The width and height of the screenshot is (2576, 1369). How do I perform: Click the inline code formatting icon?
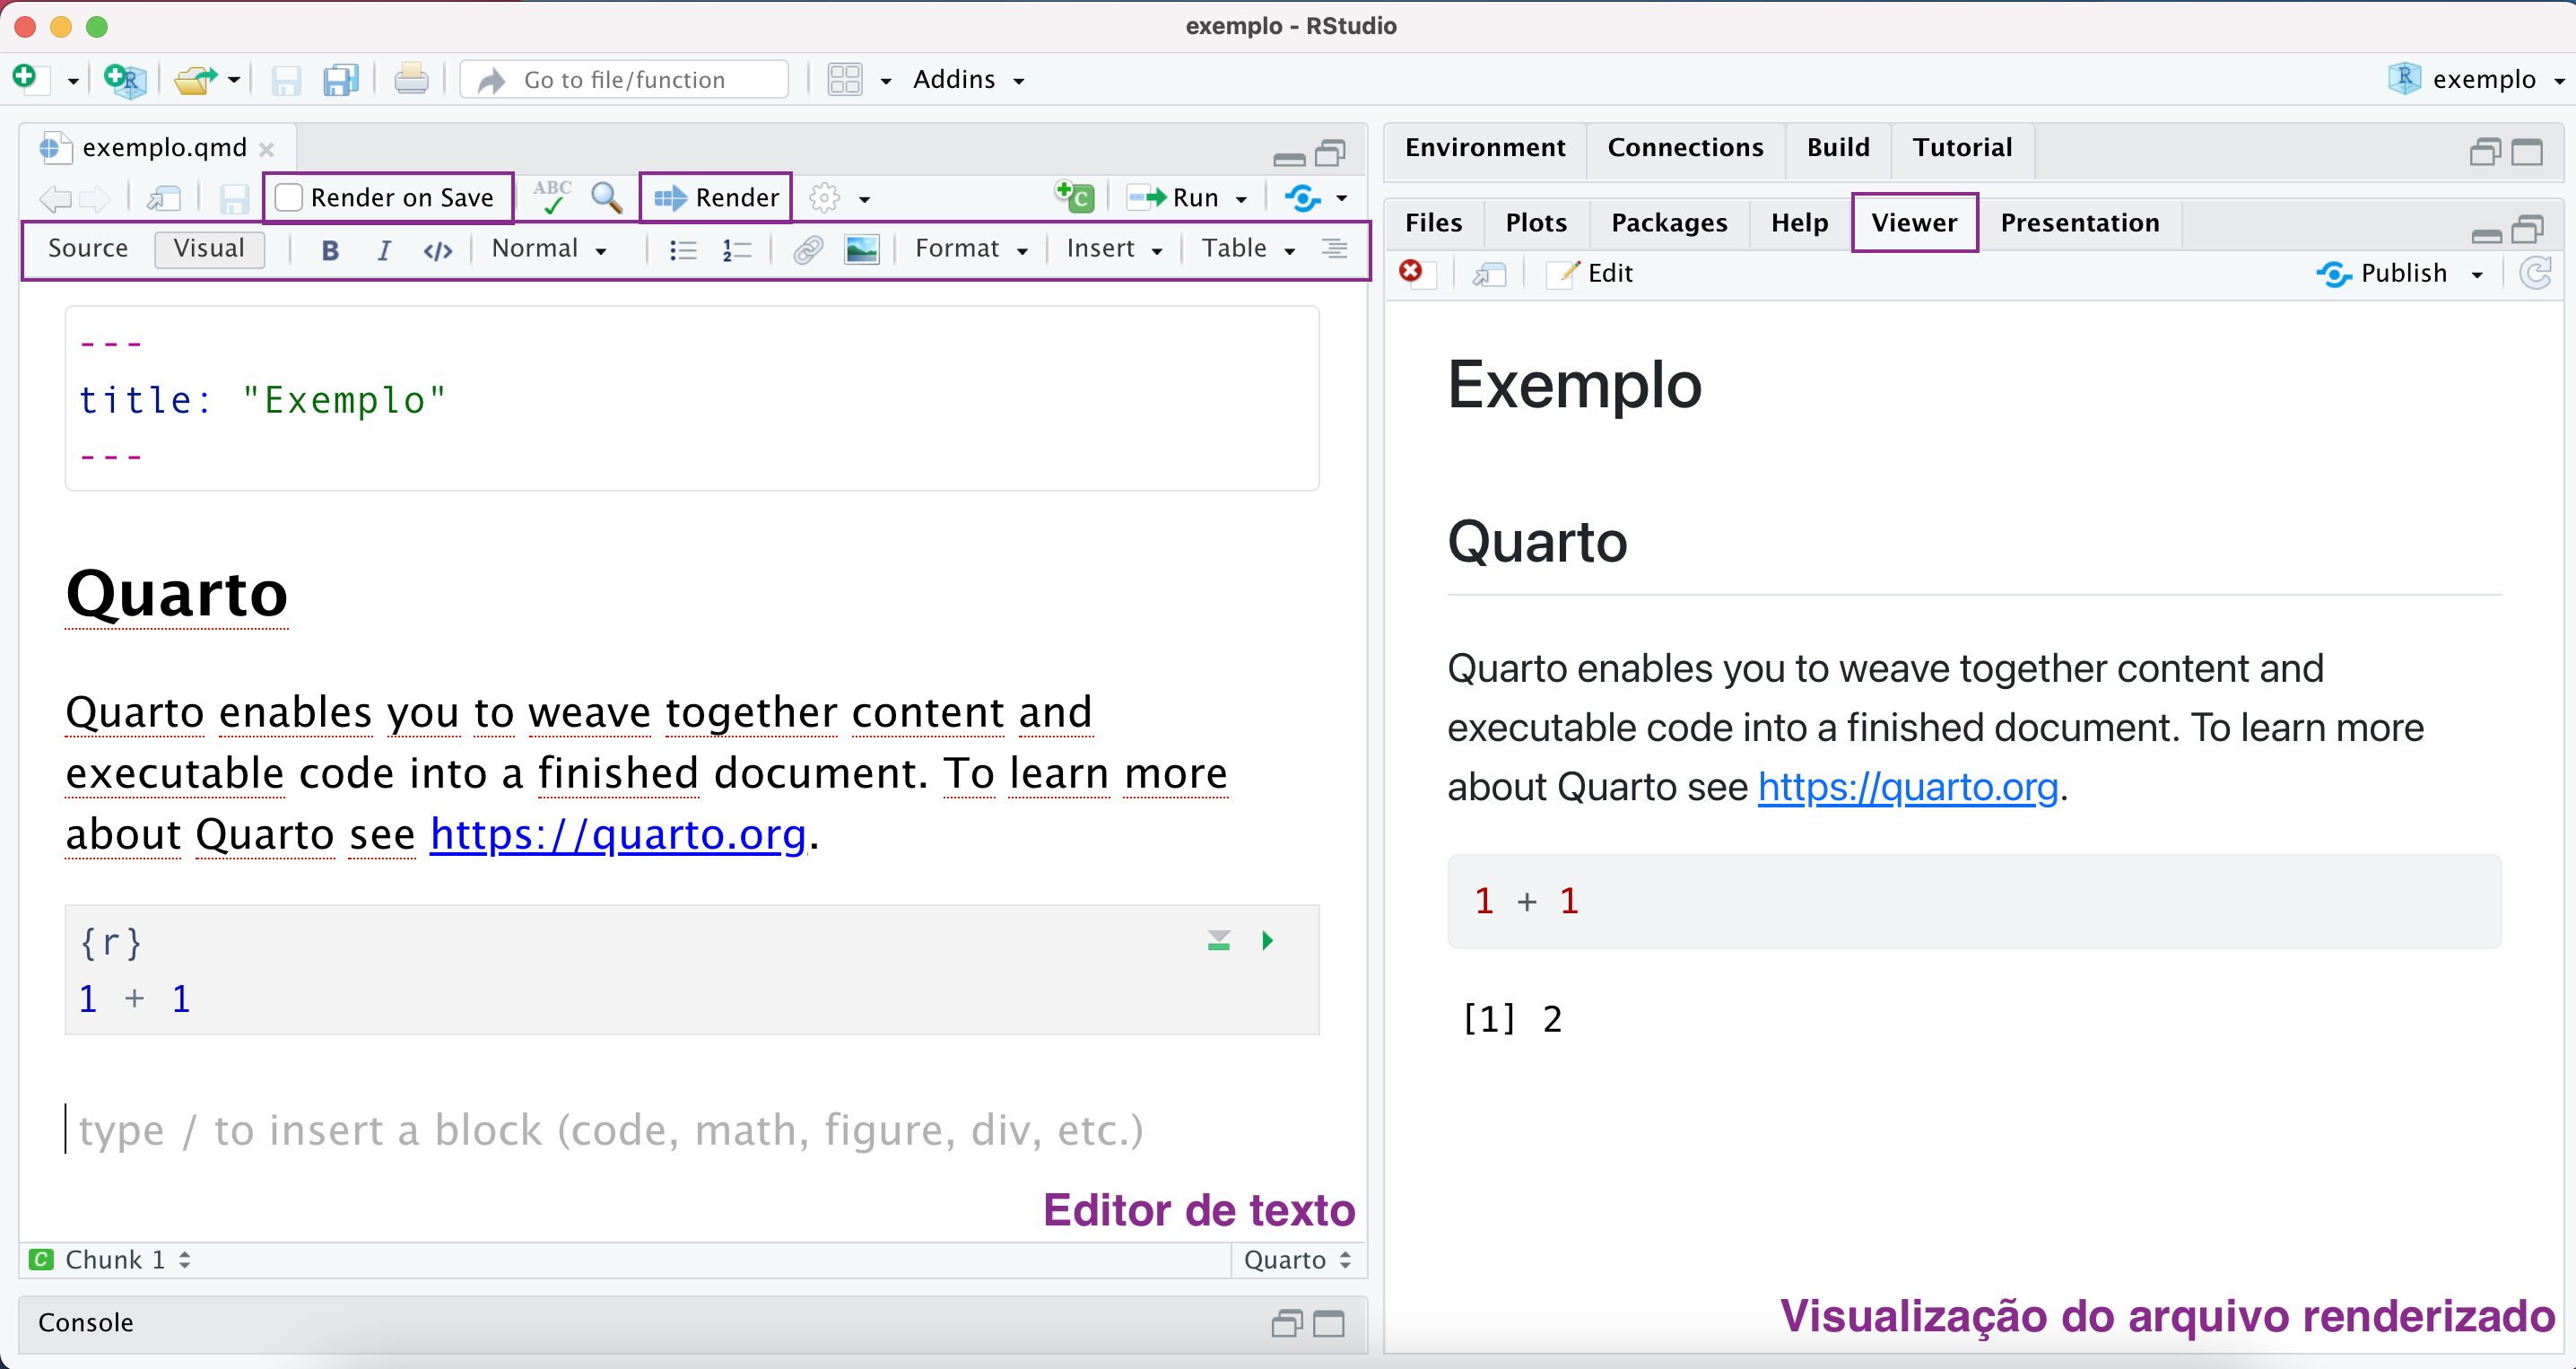(x=438, y=249)
